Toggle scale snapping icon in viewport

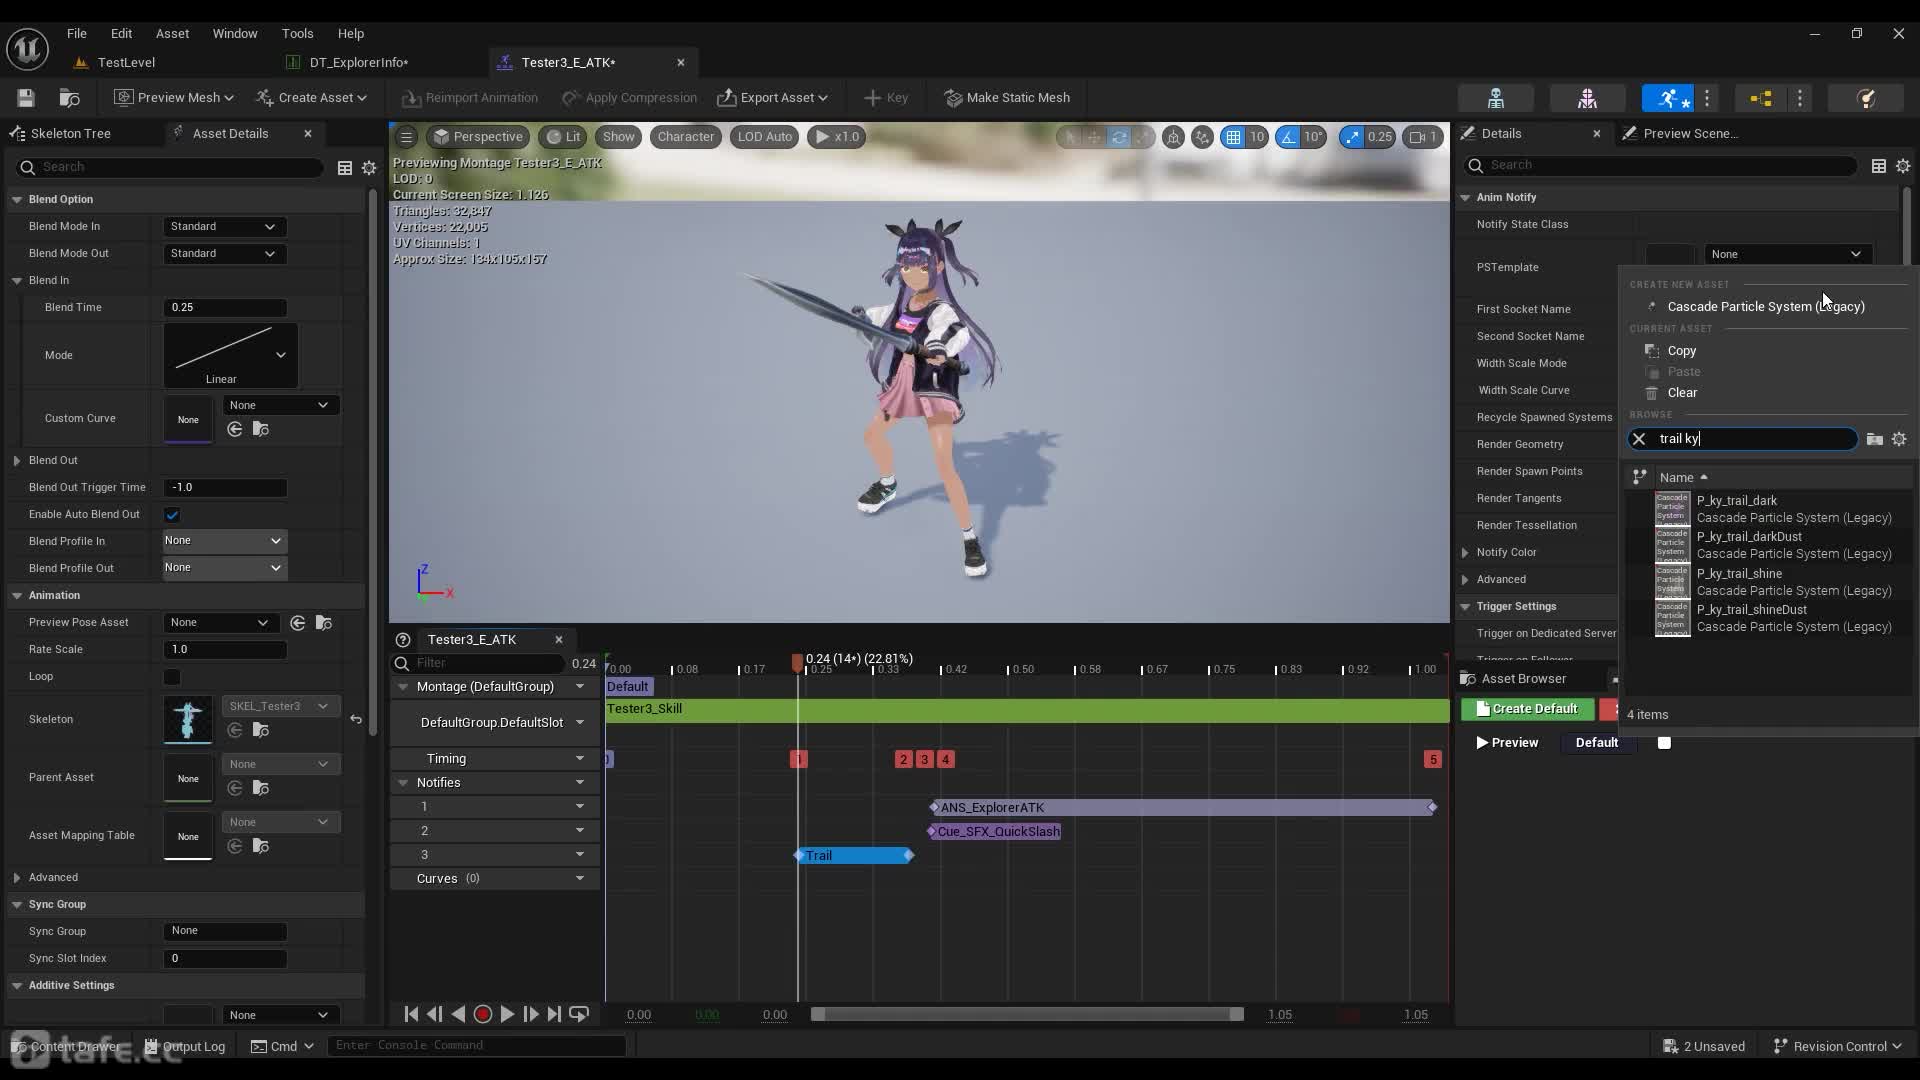[x=1352, y=137]
